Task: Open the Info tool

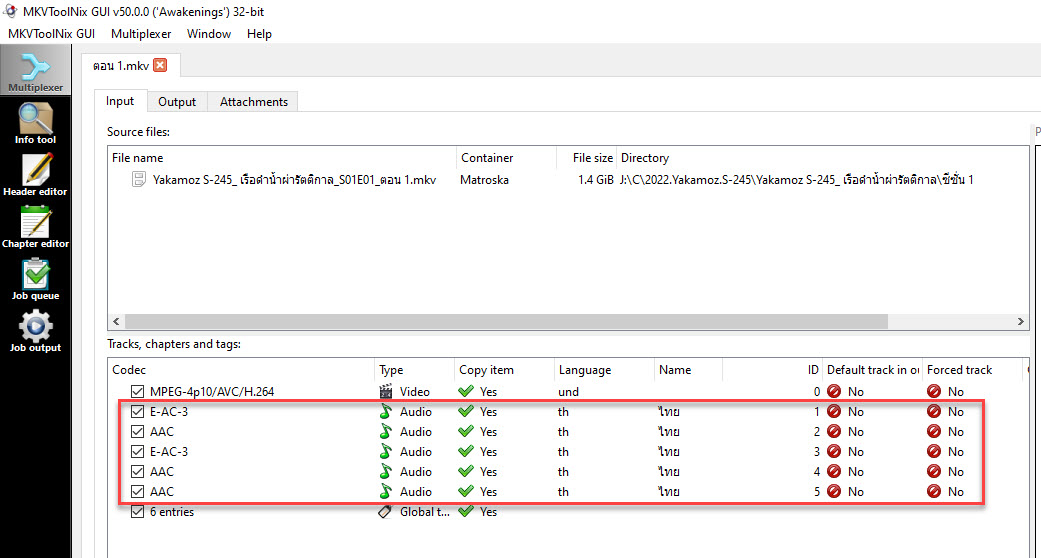Action: 35,123
